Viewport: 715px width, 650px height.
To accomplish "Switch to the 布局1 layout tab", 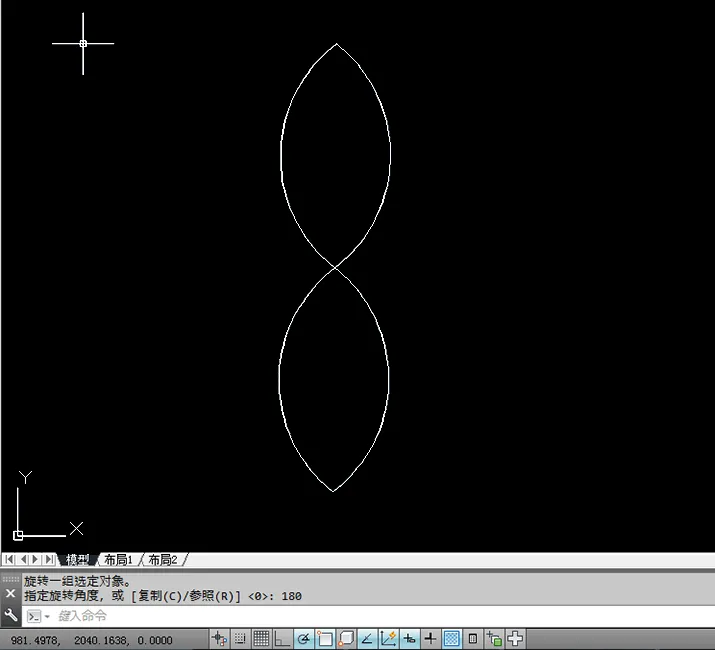I will (118, 560).
